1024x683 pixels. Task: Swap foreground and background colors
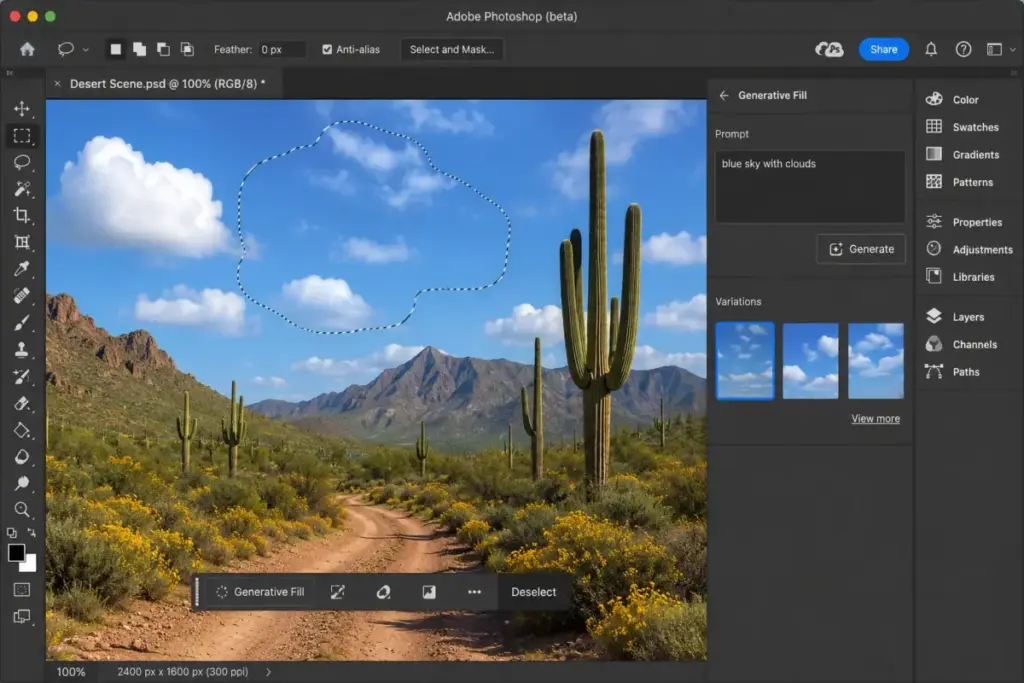(31, 533)
